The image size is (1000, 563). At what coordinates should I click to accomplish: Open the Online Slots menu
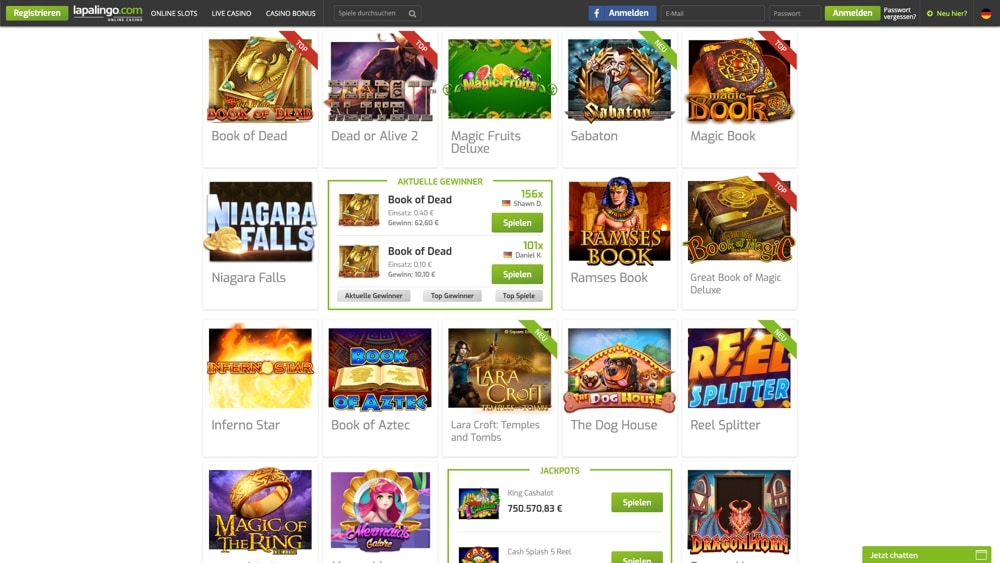tap(174, 13)
